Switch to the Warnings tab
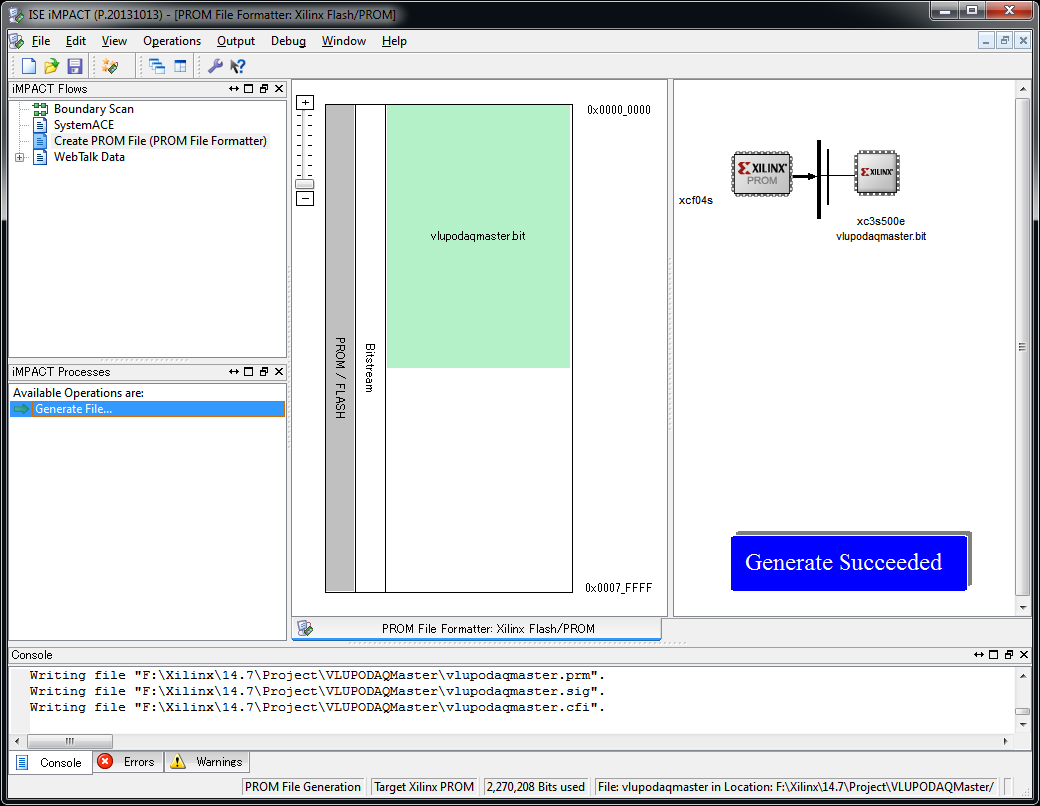Screen dimensions: 1040x806 207,762
